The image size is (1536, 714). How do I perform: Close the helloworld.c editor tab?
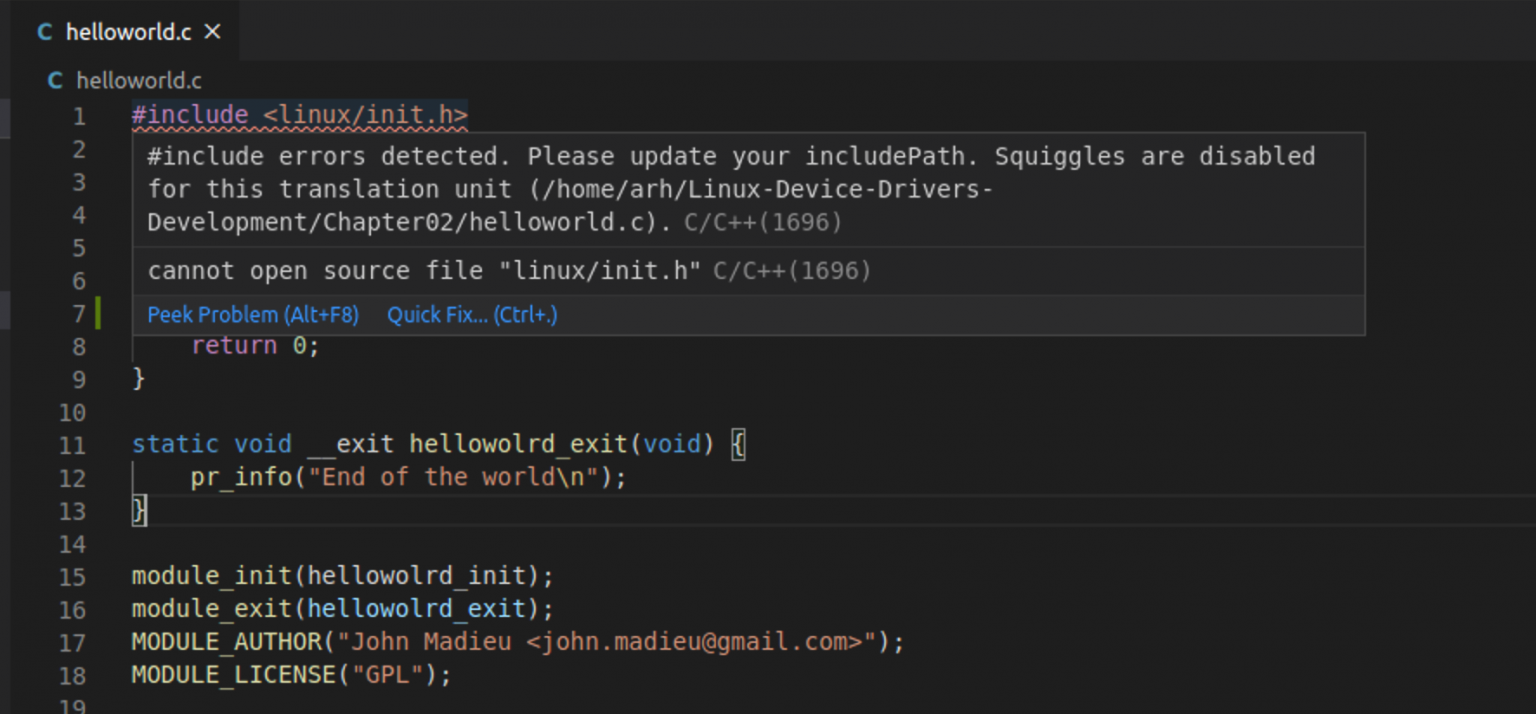(212, 32)
